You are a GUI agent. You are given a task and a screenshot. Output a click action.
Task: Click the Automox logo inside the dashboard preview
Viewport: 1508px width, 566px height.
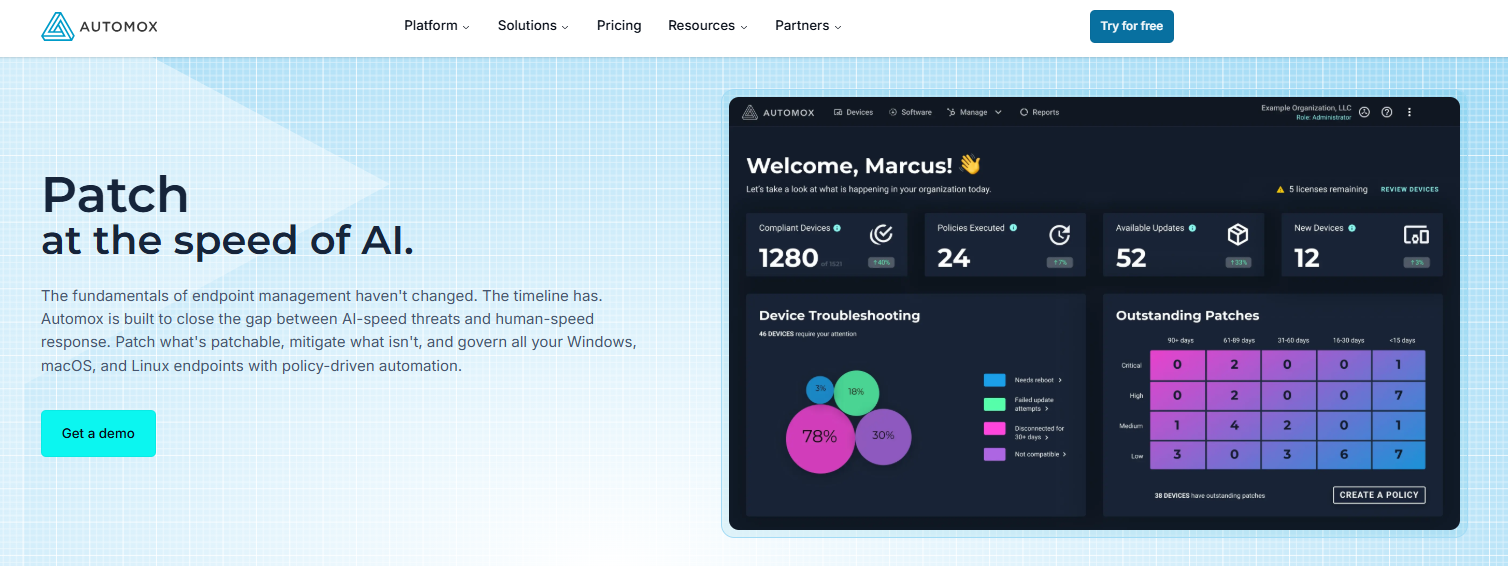point(779,112)
